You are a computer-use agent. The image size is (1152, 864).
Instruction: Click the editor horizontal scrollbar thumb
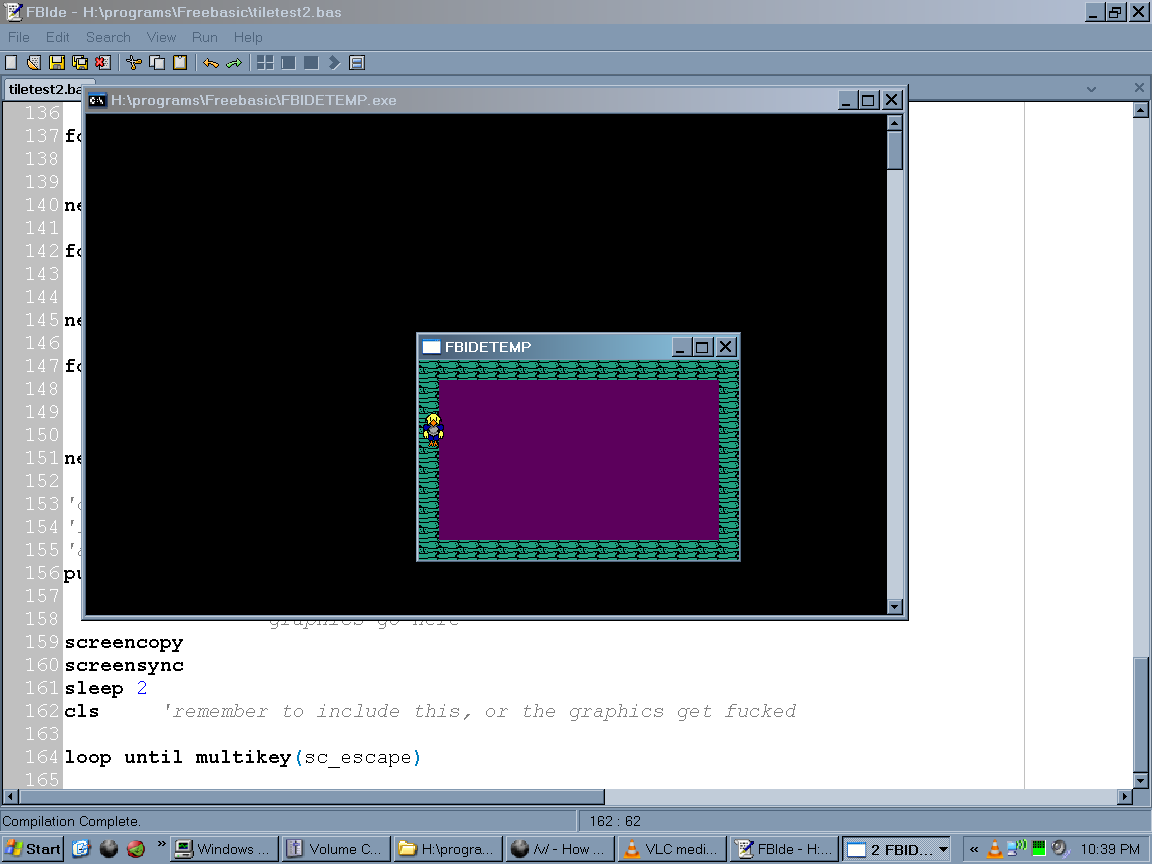(312, 796)
